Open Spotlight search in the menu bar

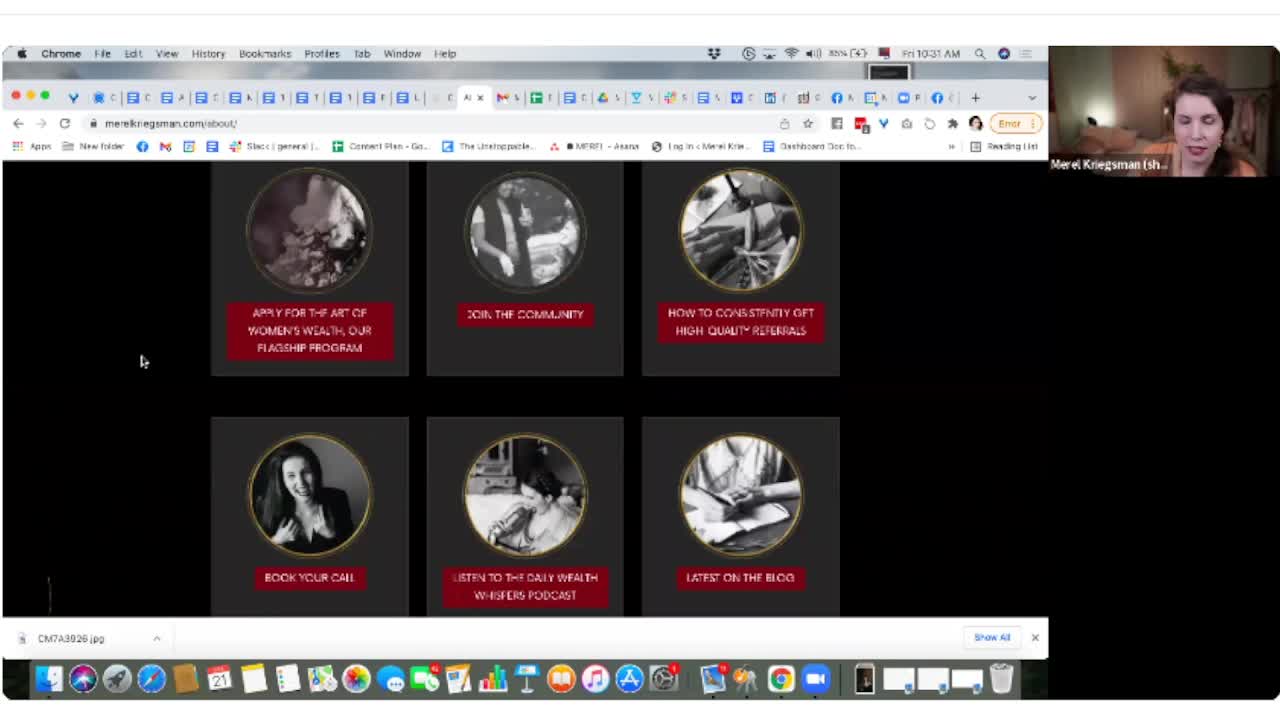(980, 54)
